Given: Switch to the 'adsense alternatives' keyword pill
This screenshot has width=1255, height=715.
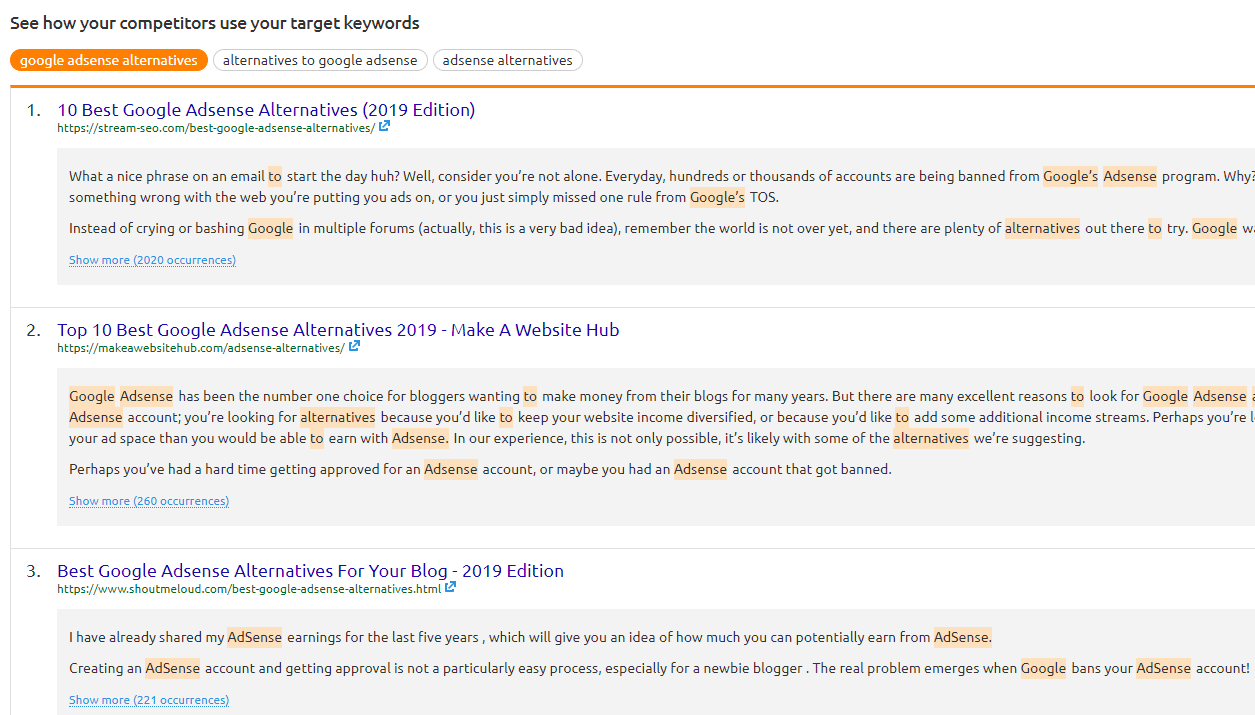Looking at the screenshot, I should [507, 60].
